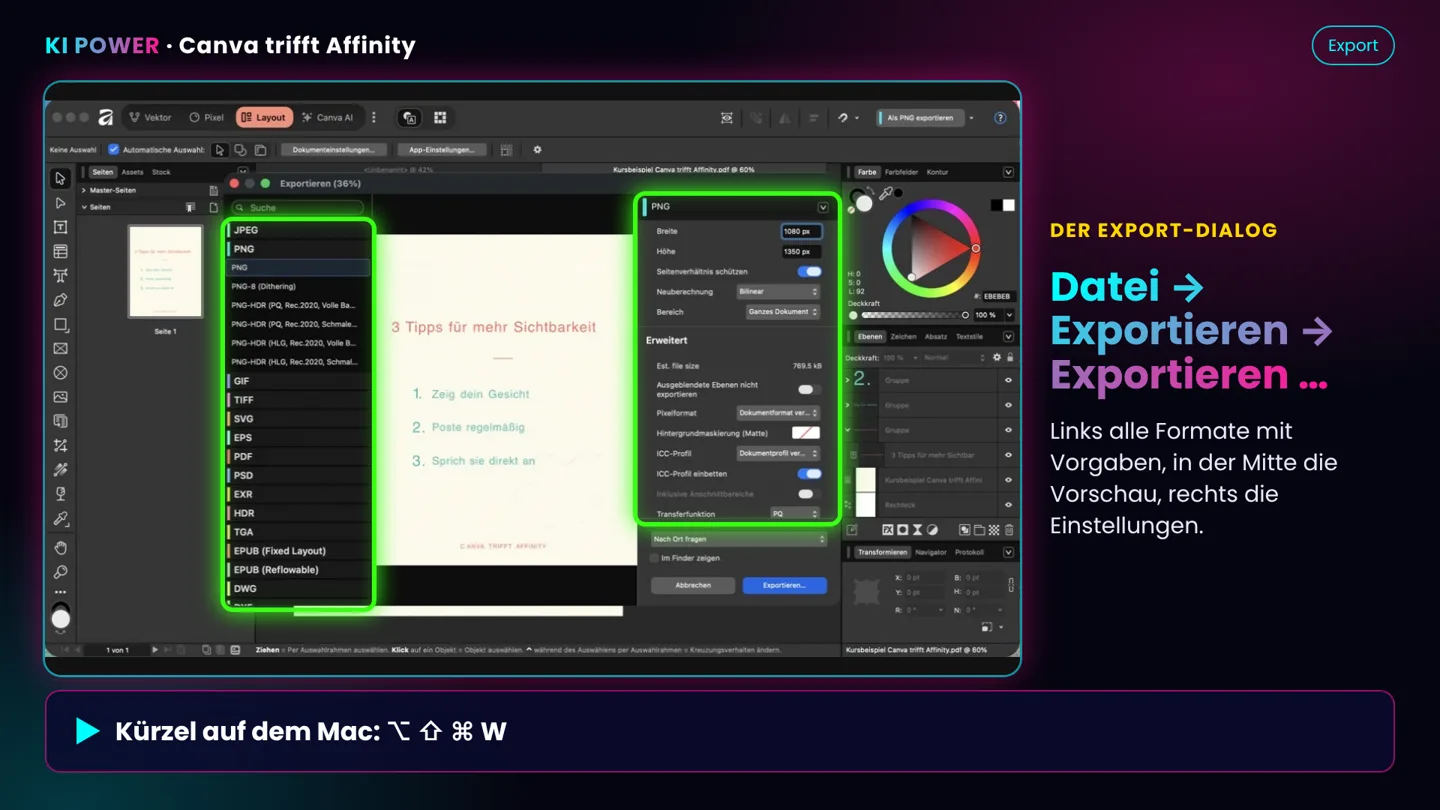
Task: Pick the Pen tool in the left toolbar
Action: coord(61,300)
